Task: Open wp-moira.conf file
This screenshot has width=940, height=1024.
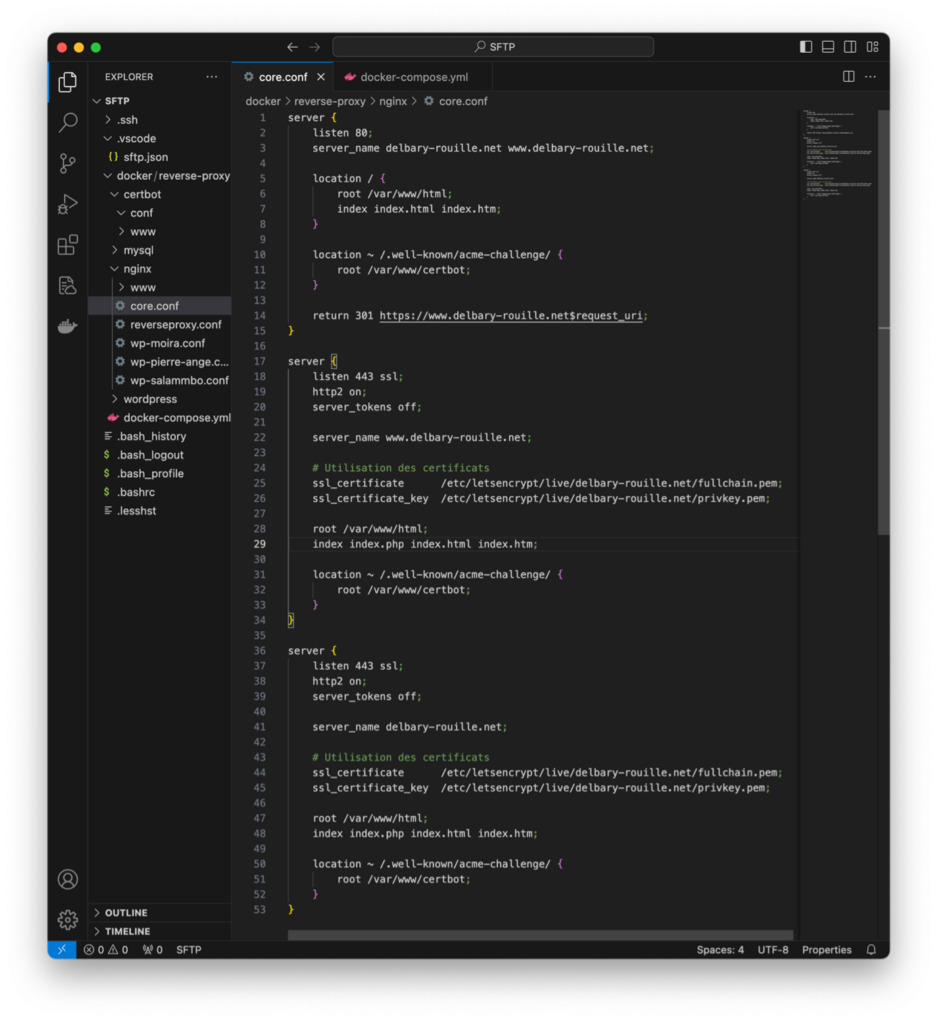Action: click(160, 343)
